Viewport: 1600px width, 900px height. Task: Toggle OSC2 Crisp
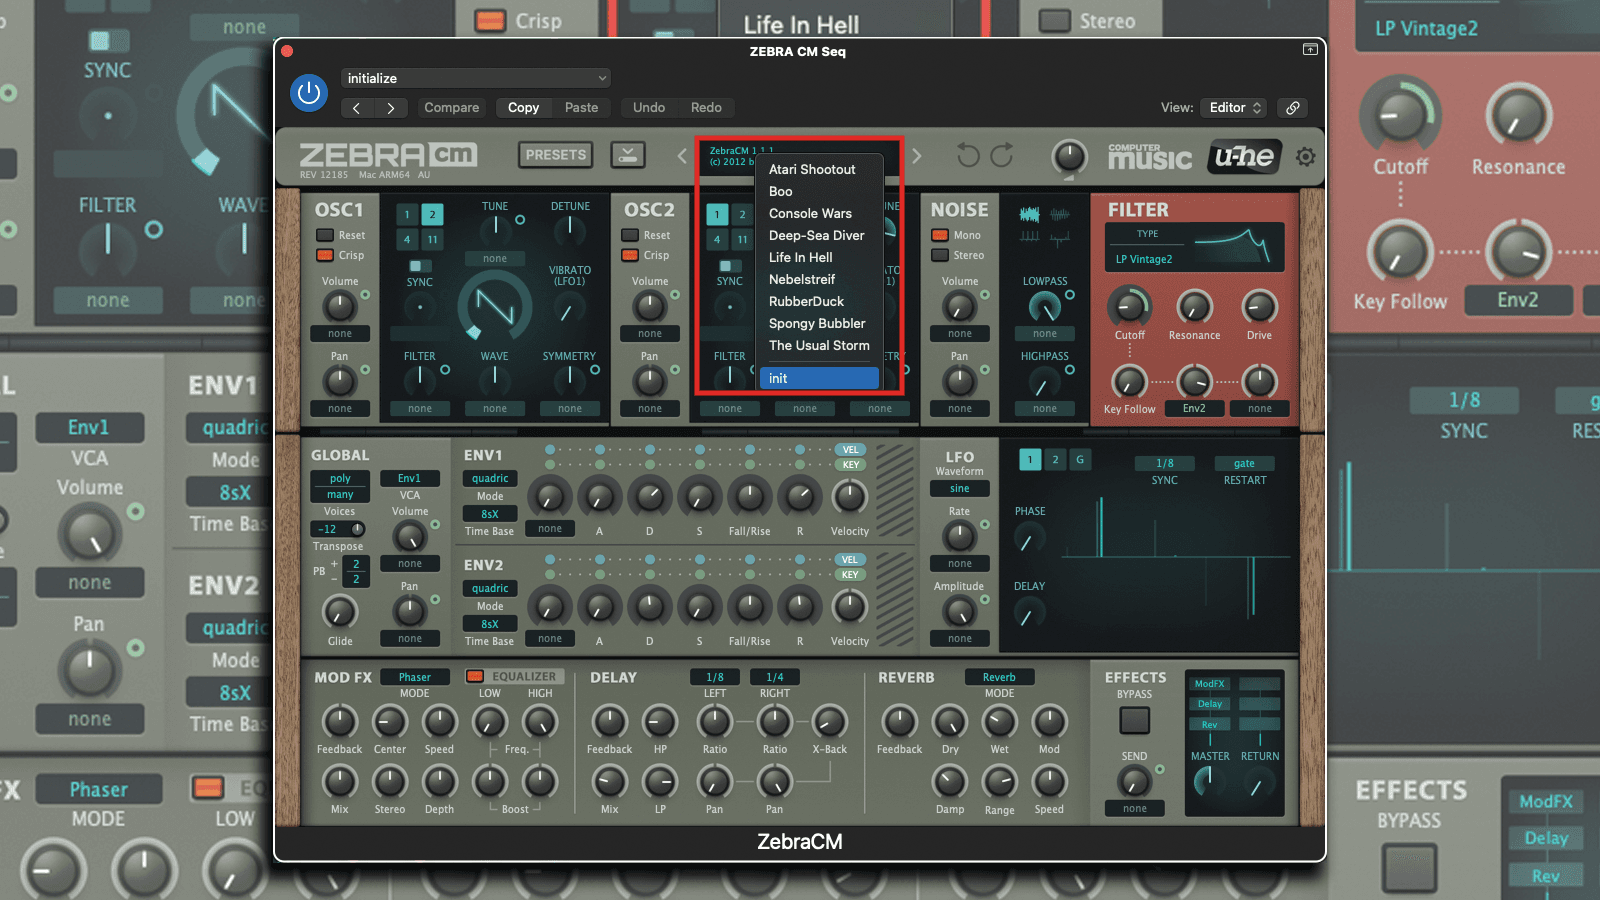pyautogui.click(x=630, y=255)
